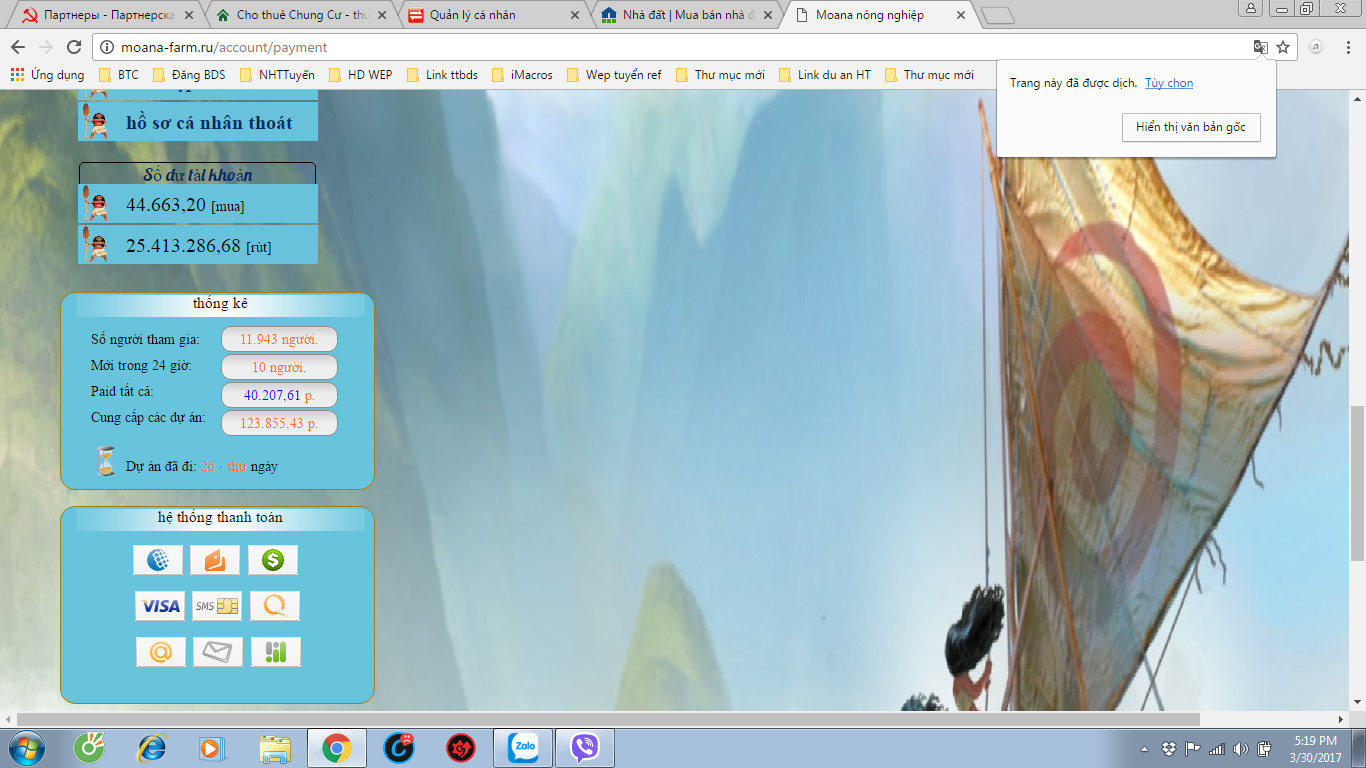Open the Đăng BDS bookmark folder
This screenshot has width=1366, height=768.
pos(188,75)
